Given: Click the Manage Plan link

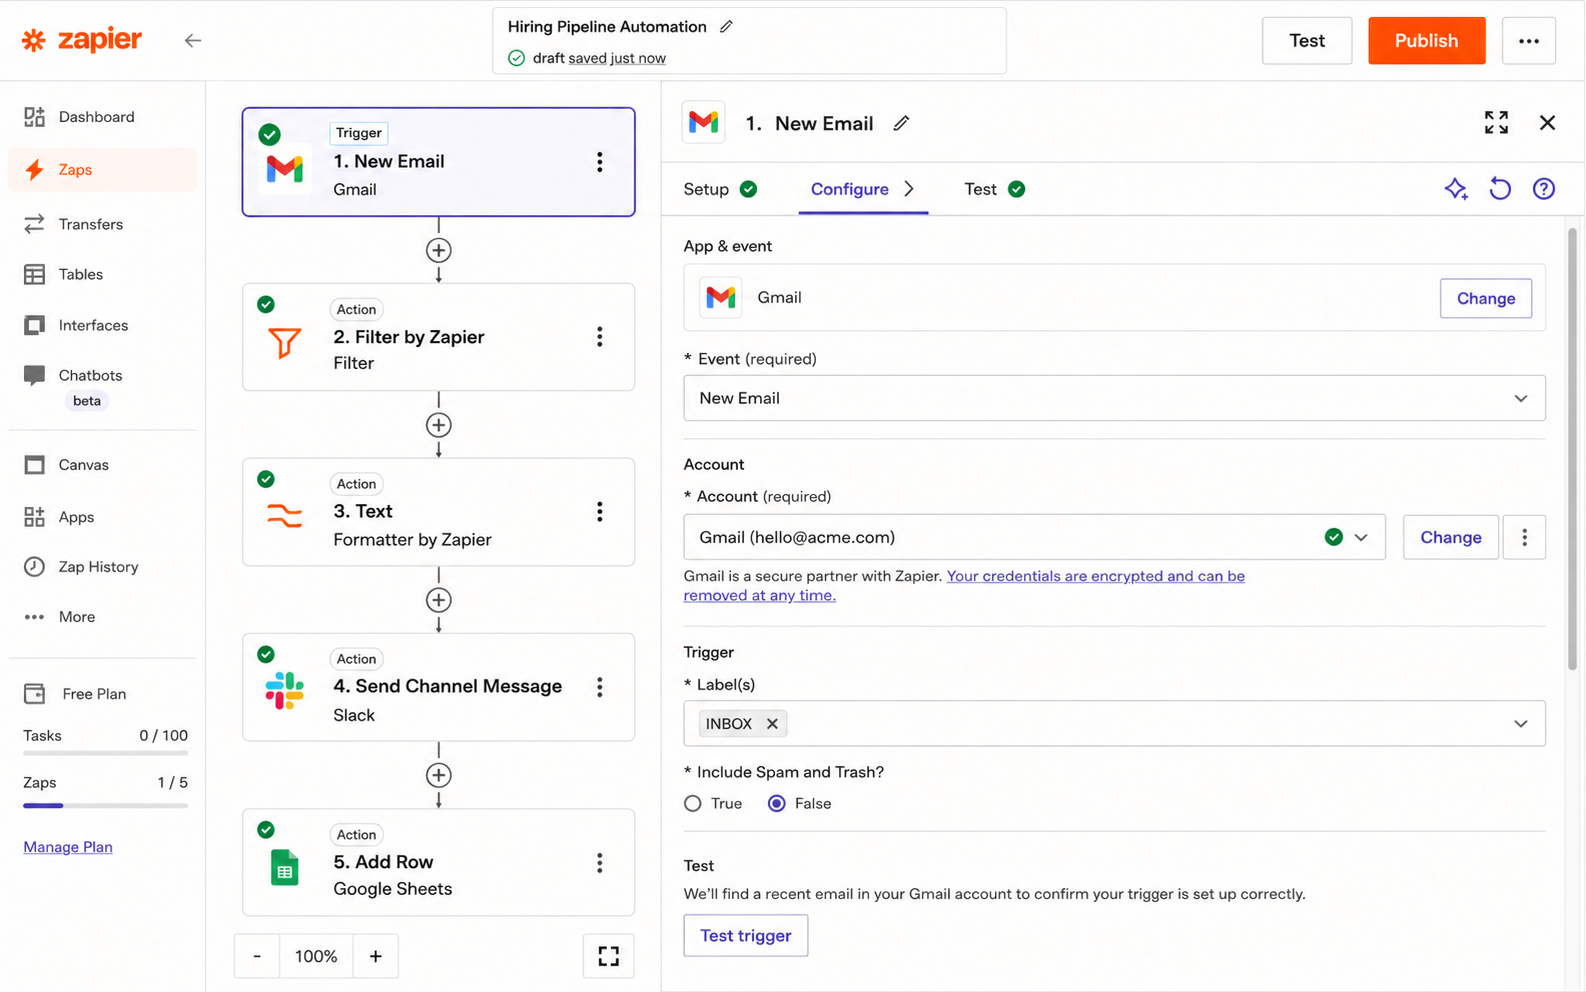Looking at the screenshot, I should point(68,847).
